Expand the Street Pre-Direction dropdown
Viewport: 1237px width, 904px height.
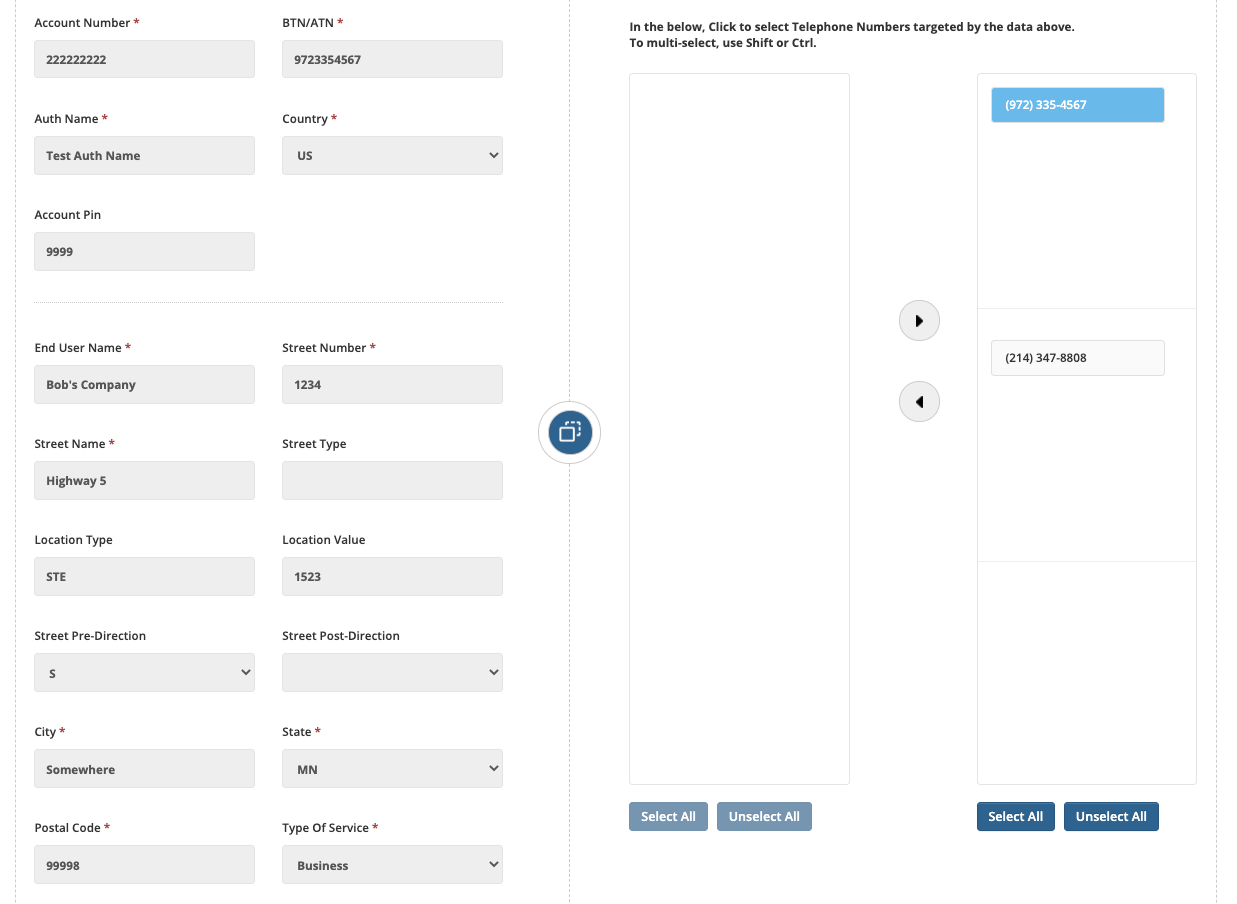point(144,673)
